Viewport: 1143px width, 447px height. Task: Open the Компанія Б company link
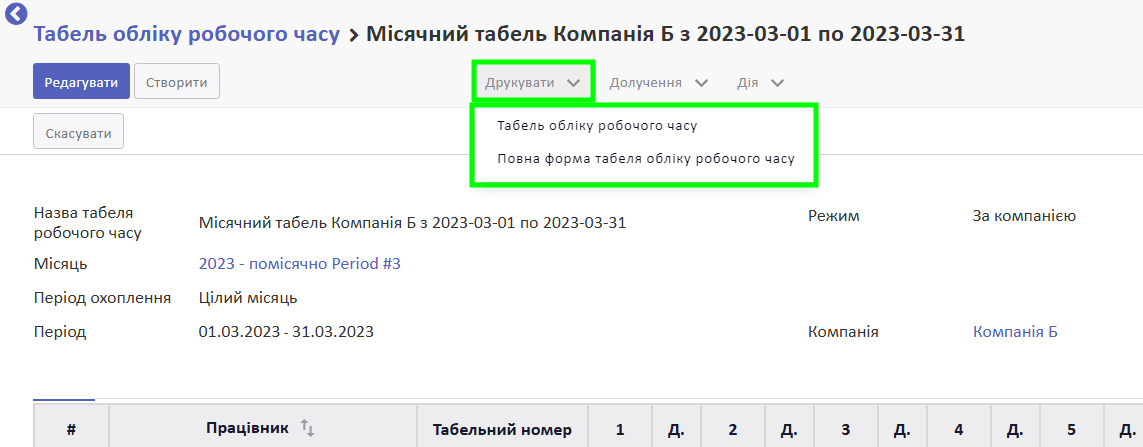pos(1015,332)
